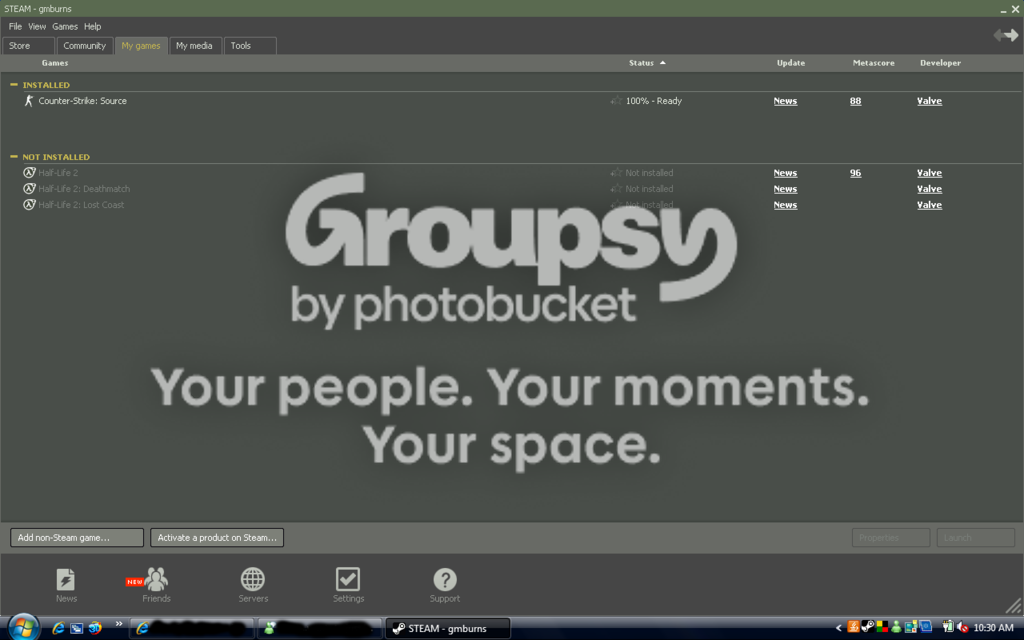Click the Steam icon in the system tray
This screenshot has height=640, width=1024.
pos(868,628)
